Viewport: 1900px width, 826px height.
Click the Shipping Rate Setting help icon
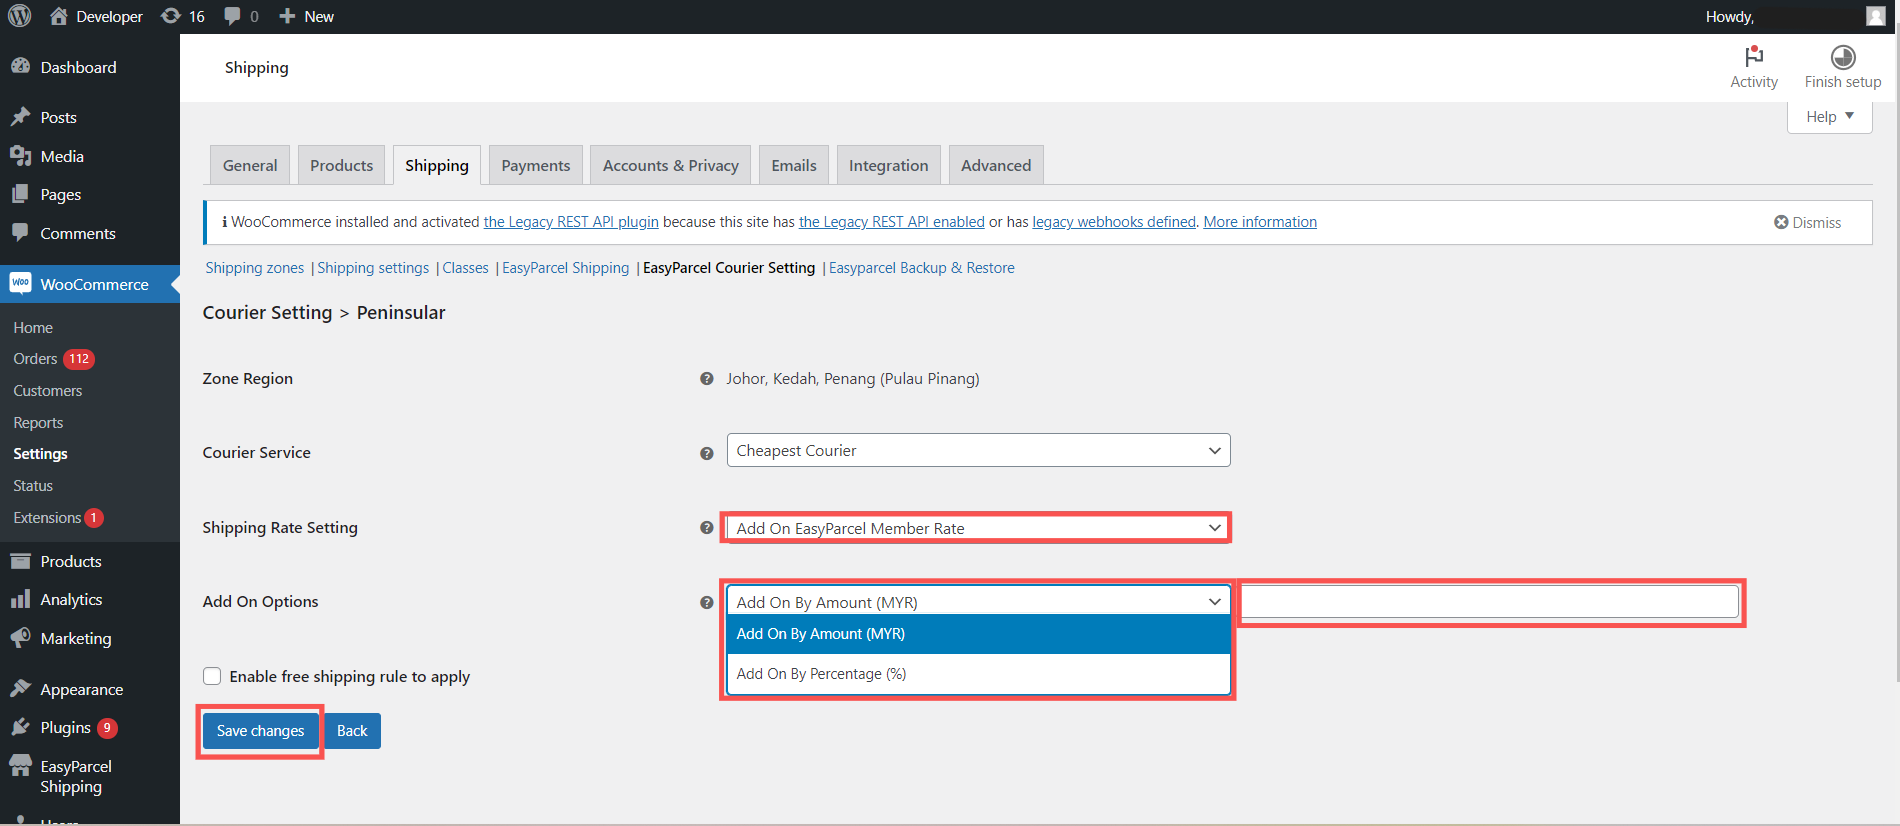click(x=707, y=528)
